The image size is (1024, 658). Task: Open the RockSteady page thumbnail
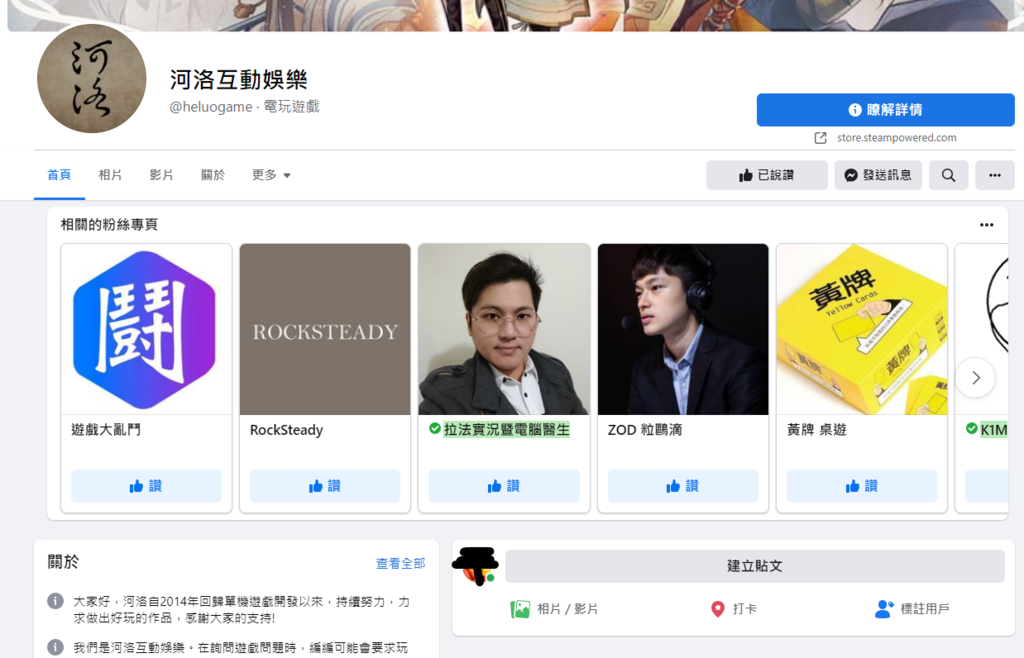pyautogui.click(x=325, y=330)
